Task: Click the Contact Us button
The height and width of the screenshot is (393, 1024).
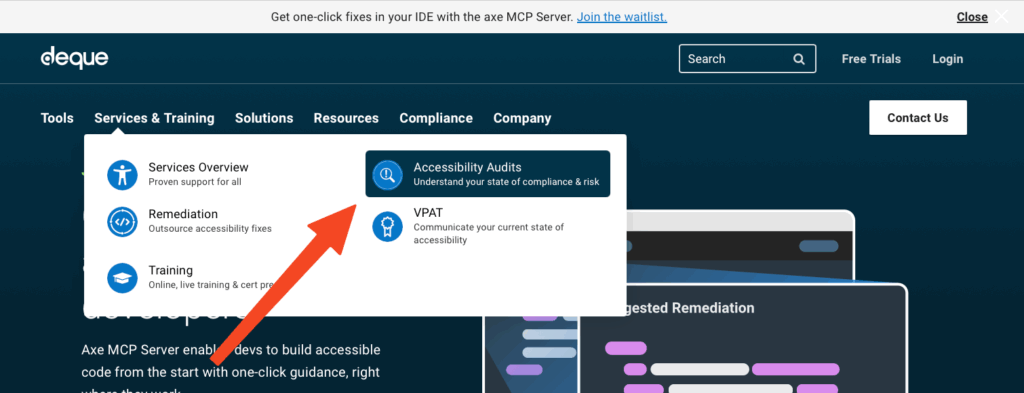Action: pyautogui.click(x=918, y=118)
